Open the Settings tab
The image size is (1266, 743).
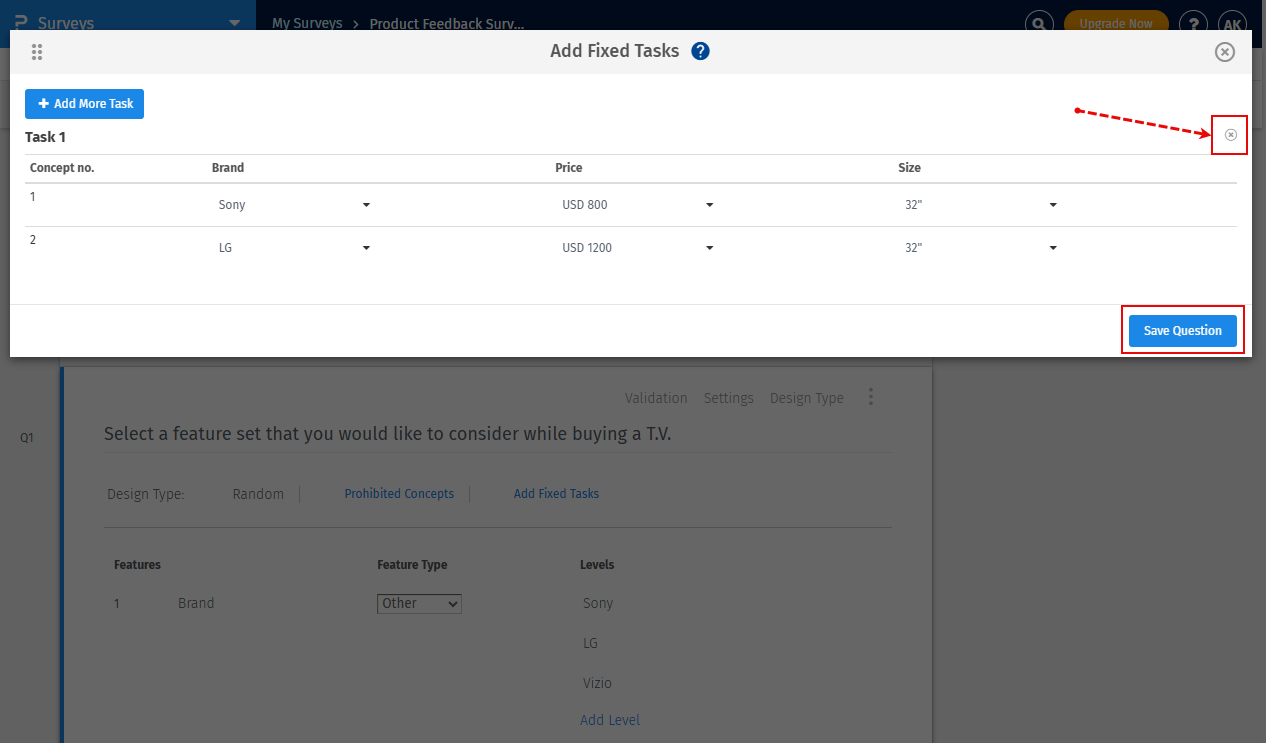coord(728,397)
